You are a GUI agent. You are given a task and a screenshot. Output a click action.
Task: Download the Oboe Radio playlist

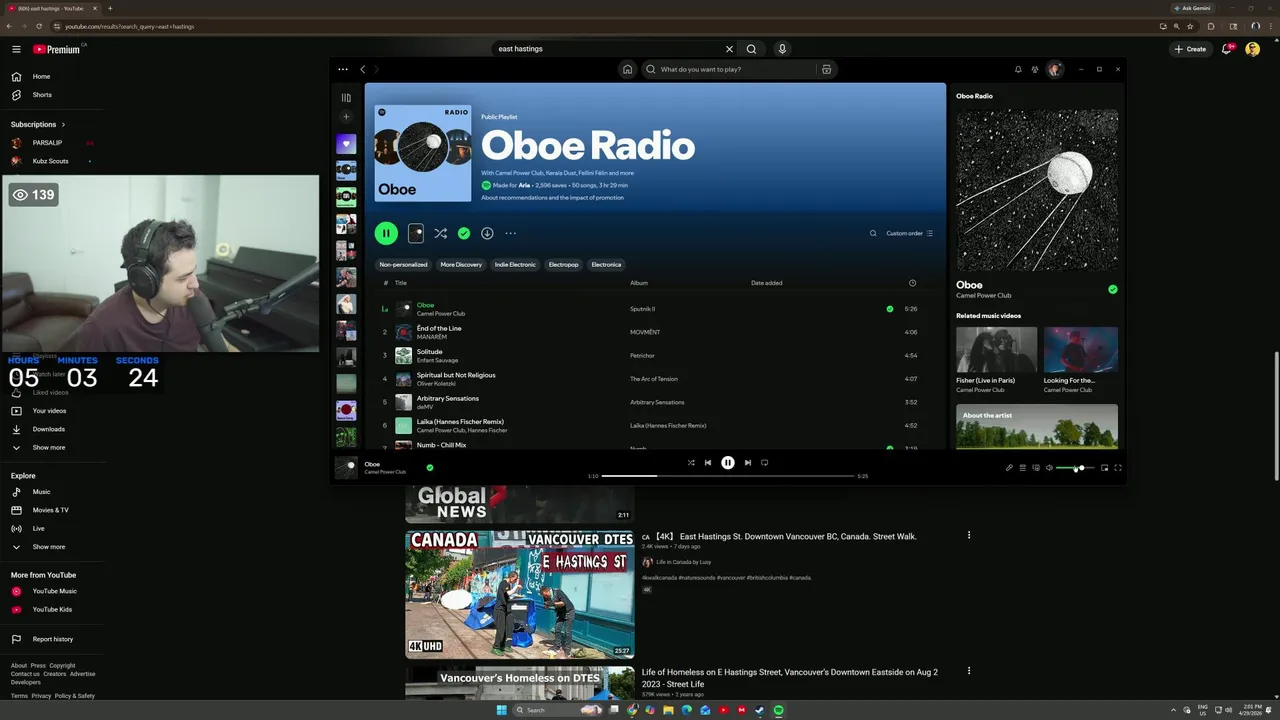(487, 233)
